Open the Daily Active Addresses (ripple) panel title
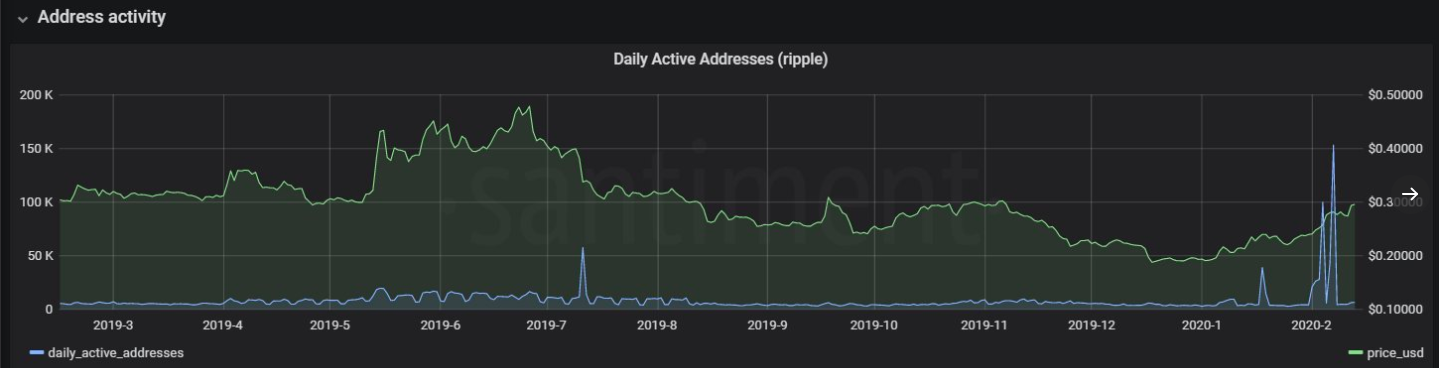This screenshot has width=1439, height=368. click(720, 60)
